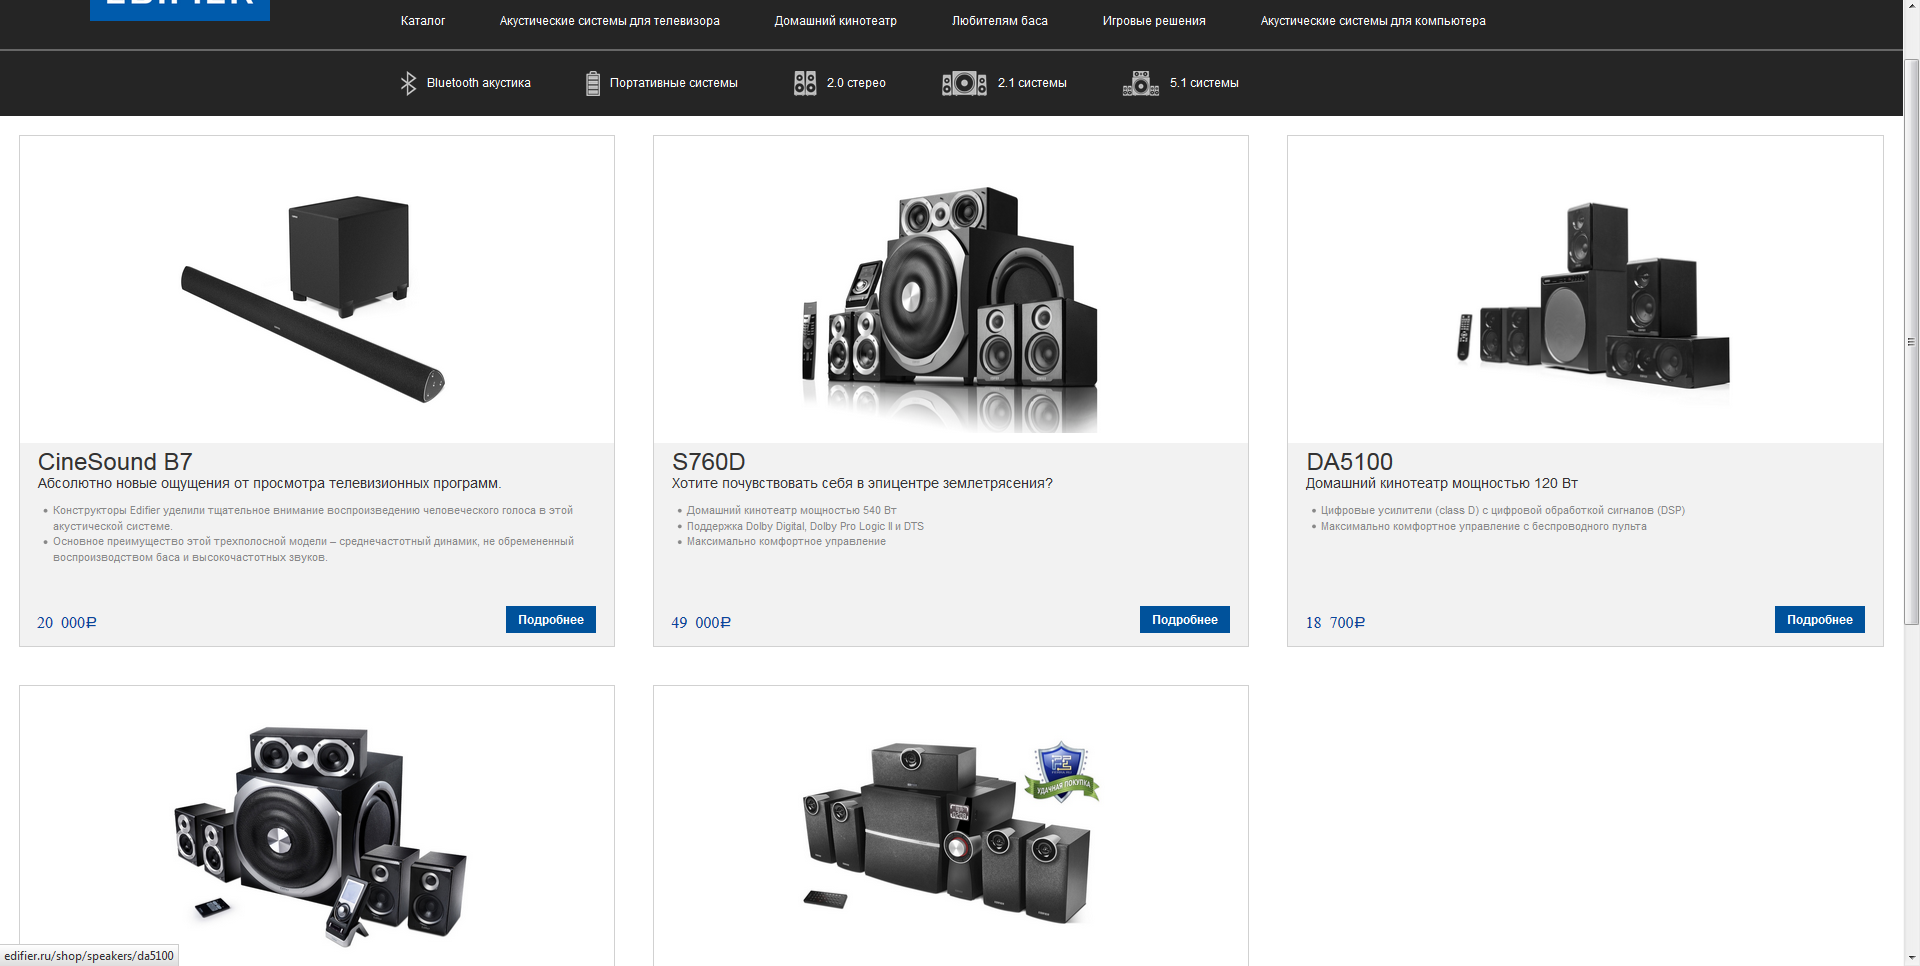Select the 5.1 системы speaker set icon
1920x966 pixels.
(1141, 83)
